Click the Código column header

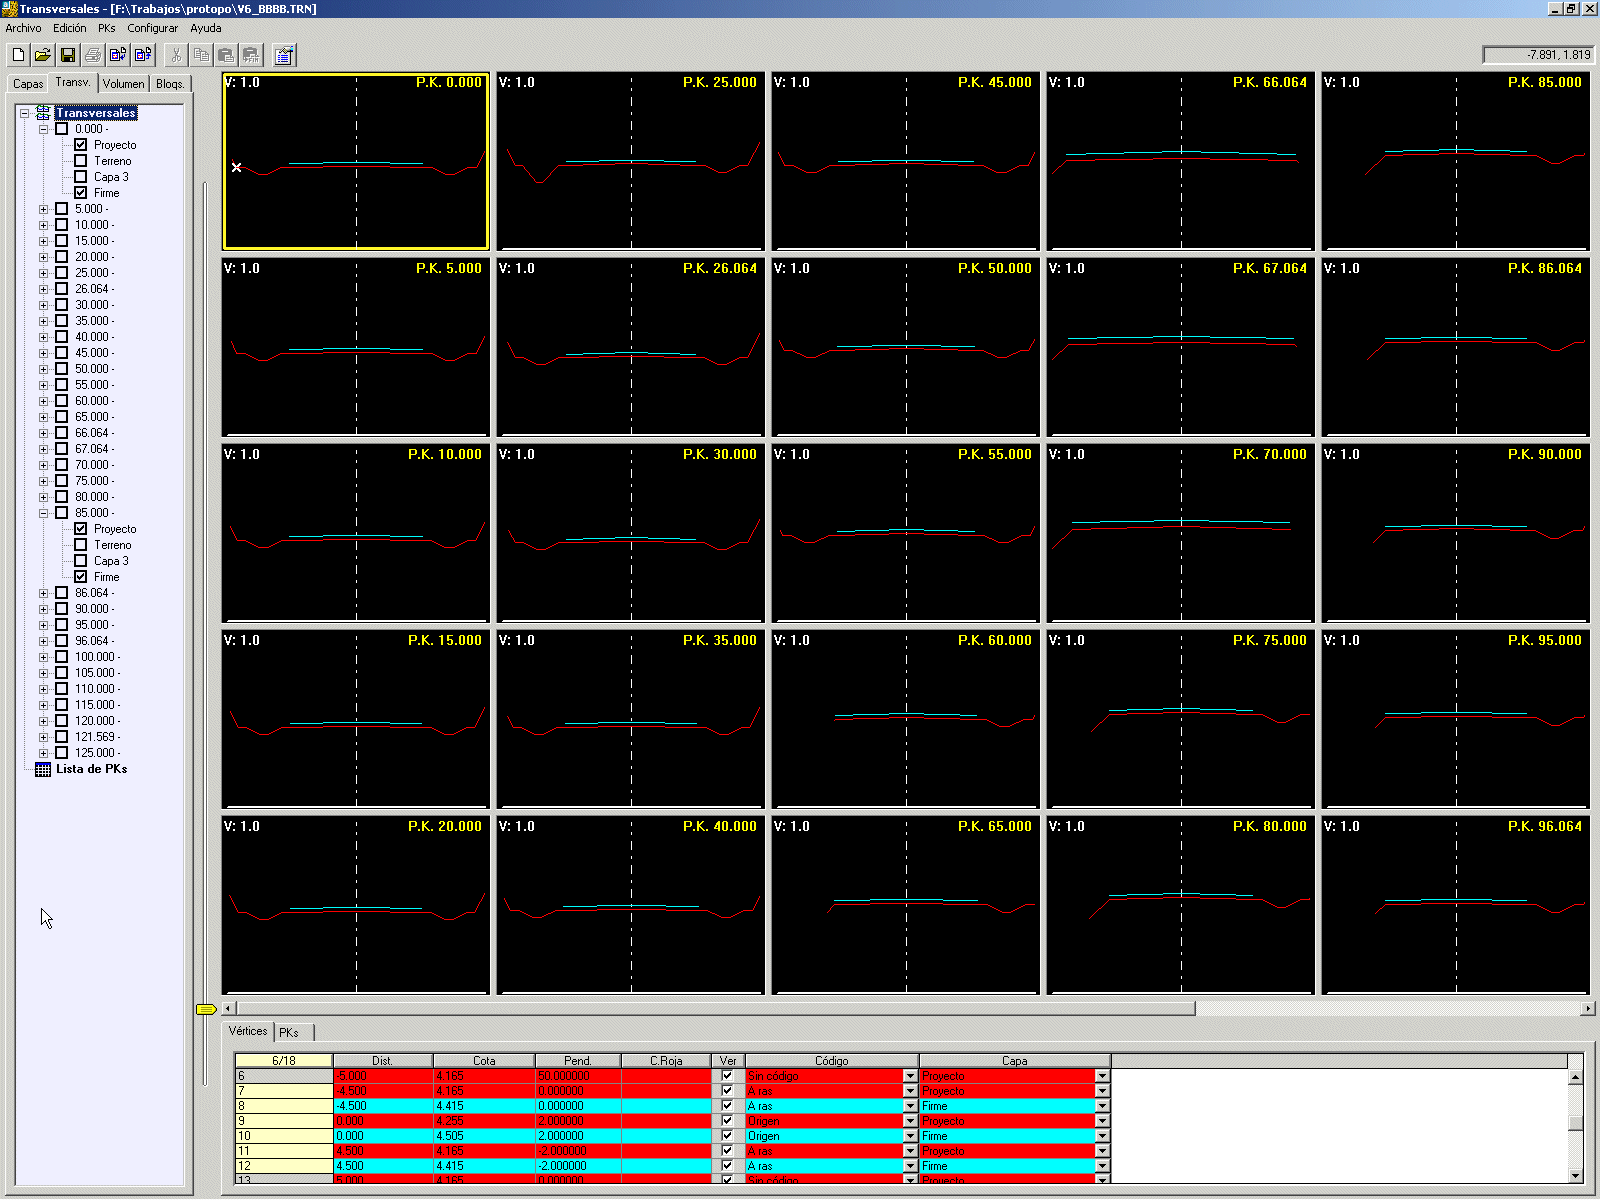click(831, 1061)
